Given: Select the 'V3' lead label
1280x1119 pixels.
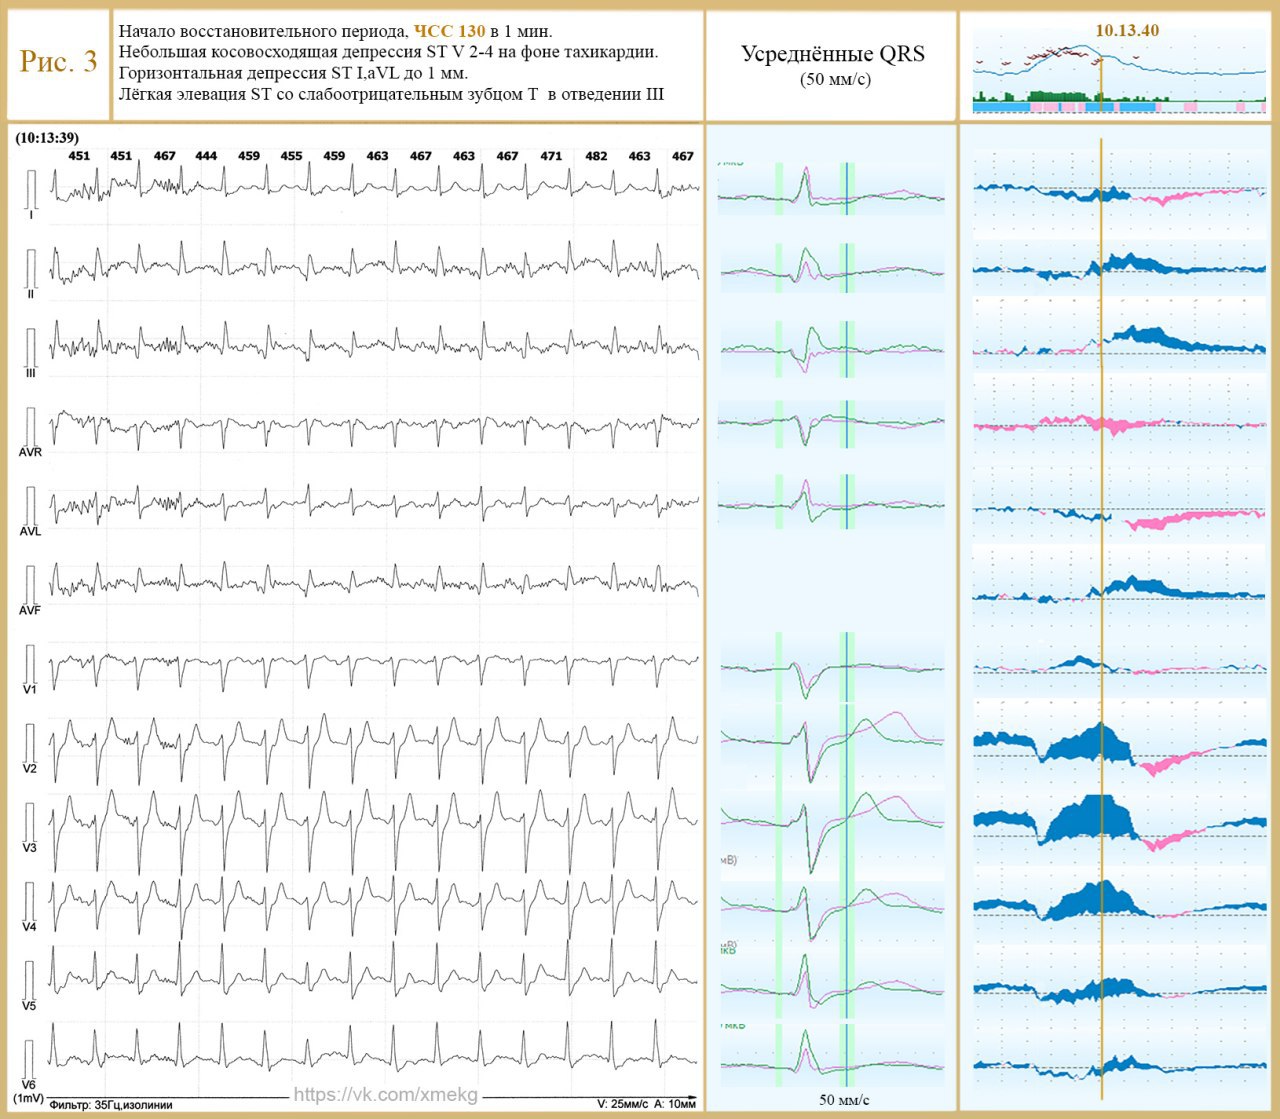Looking at the screenshot, I should pyautogui.click(x=30, y=848).
